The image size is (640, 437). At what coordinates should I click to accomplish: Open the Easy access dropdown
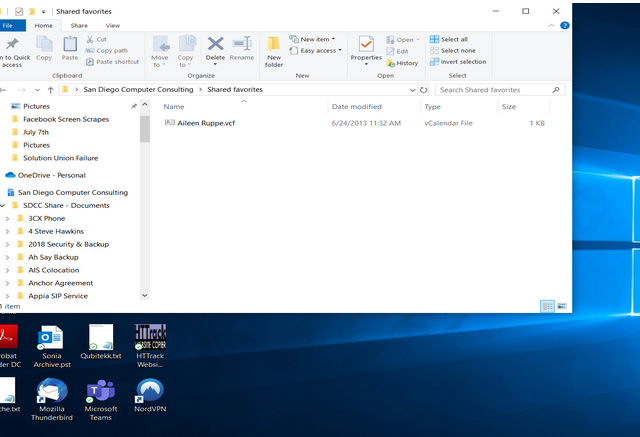click(316, 51)
